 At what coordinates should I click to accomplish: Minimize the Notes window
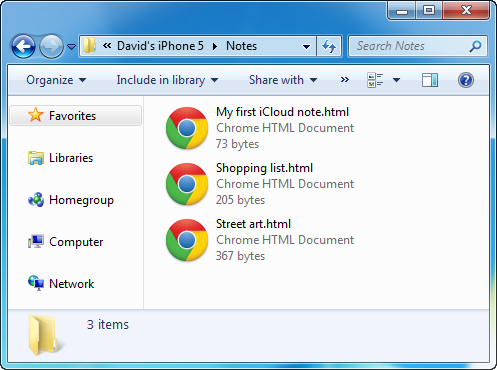402,11
